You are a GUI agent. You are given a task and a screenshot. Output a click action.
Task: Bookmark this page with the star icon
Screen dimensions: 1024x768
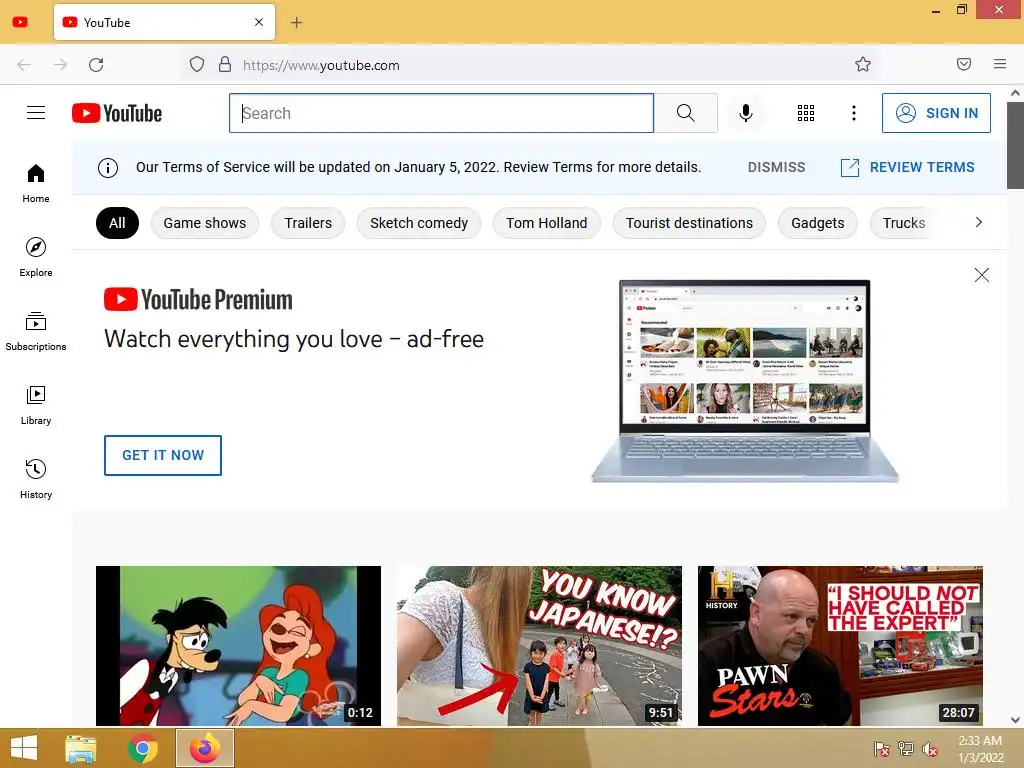point(863,64)
